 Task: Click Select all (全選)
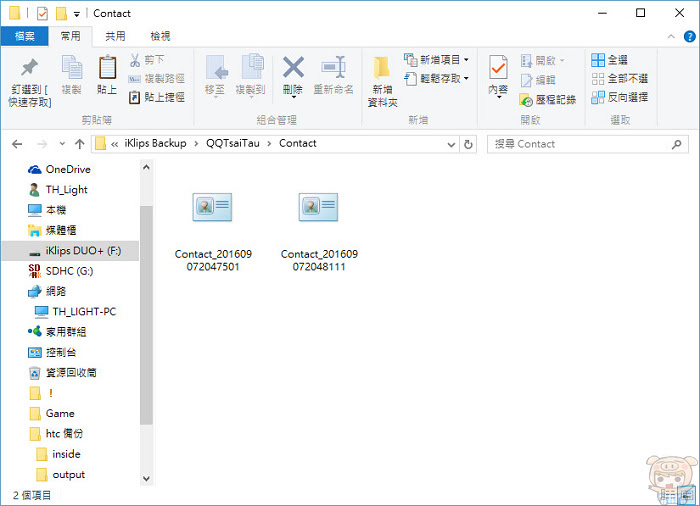[609, 60]
